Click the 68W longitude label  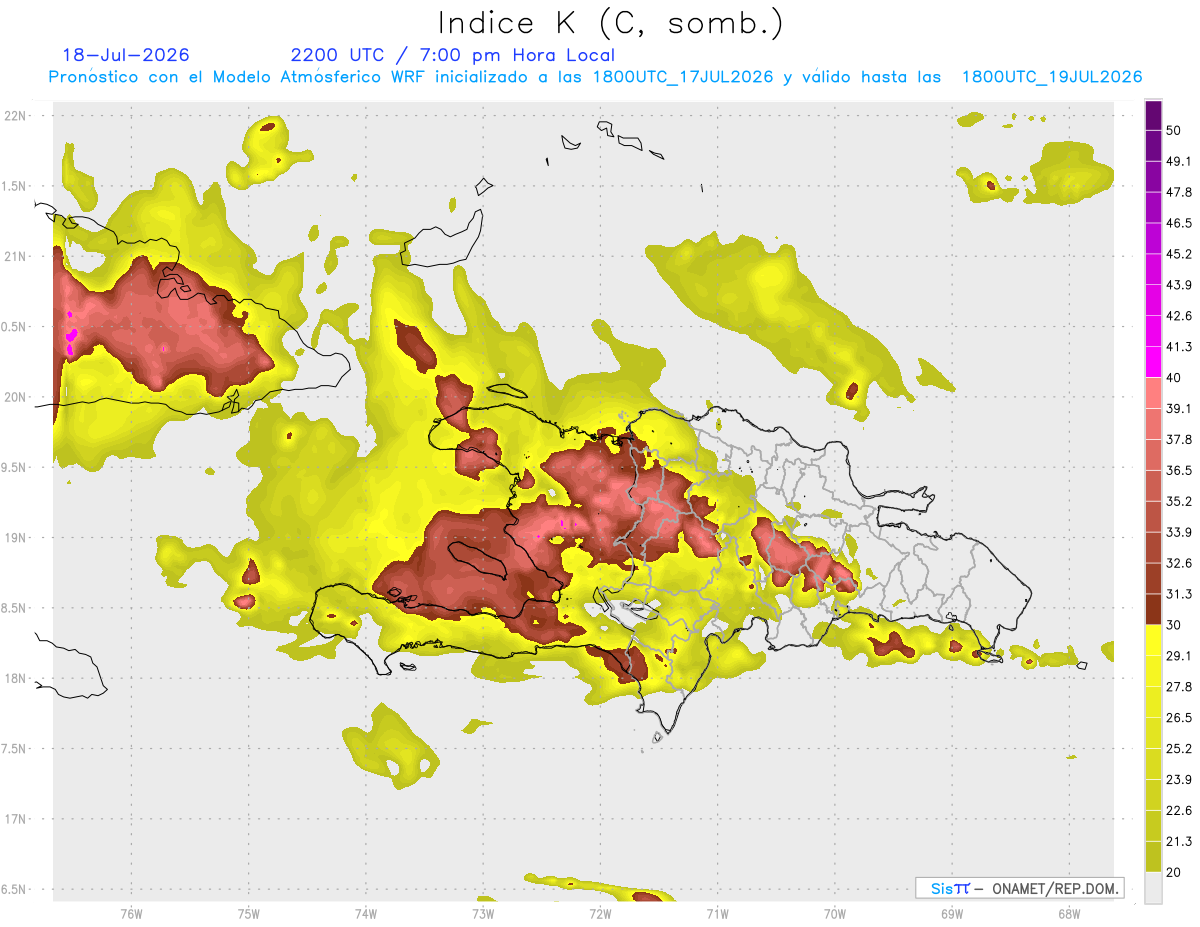coord(1068,914)
